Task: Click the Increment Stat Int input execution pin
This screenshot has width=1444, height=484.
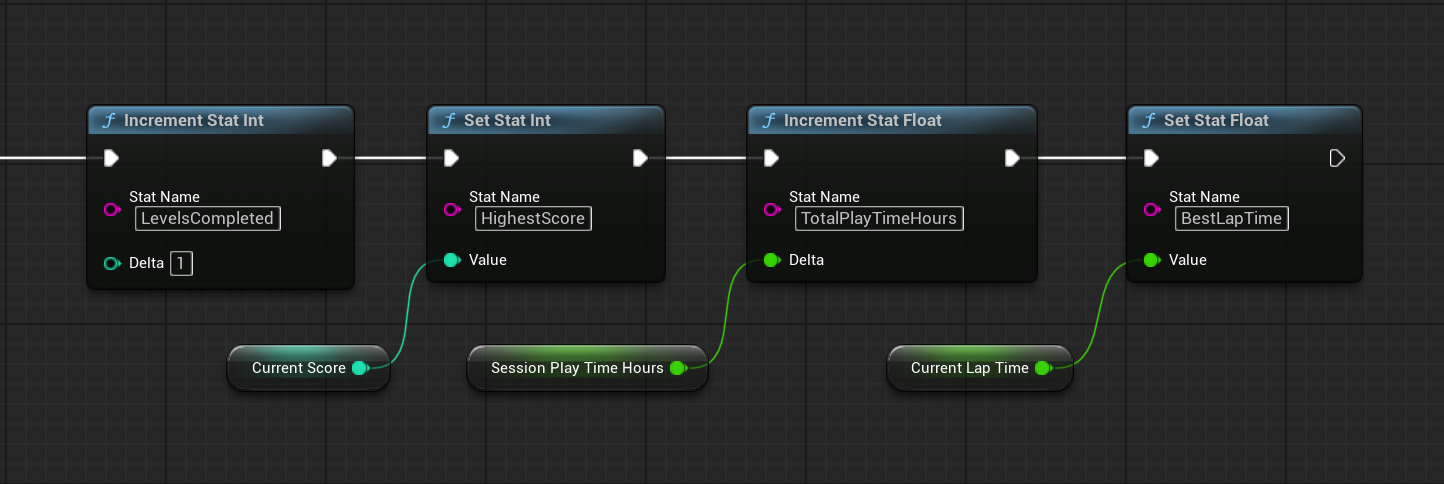Action: [x=111, y=158]
